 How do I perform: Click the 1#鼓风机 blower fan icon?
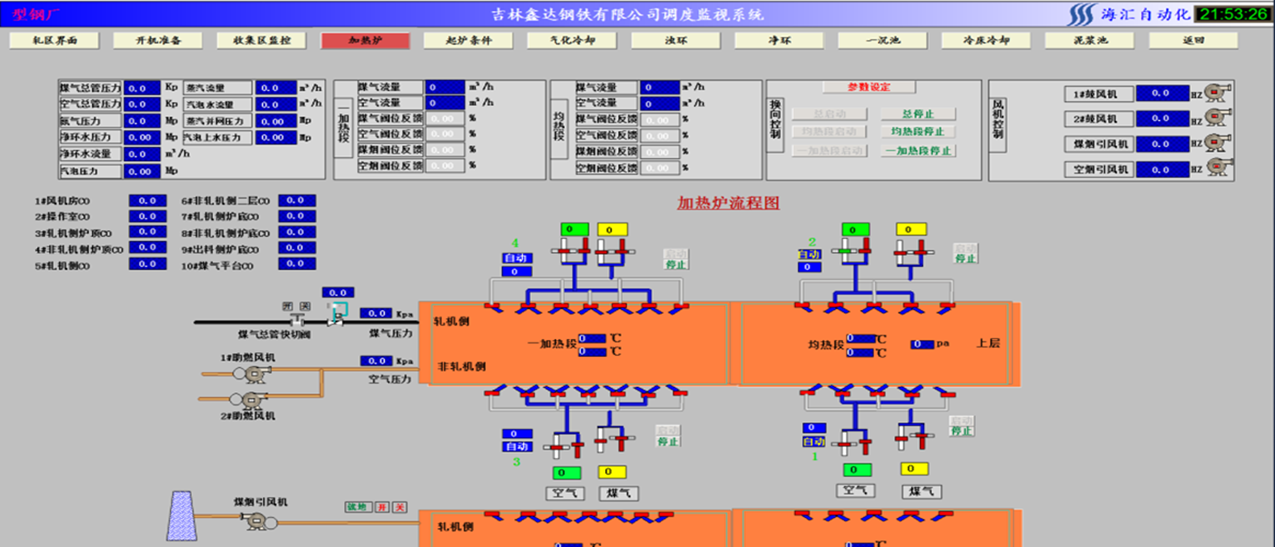pos(1216,93)
